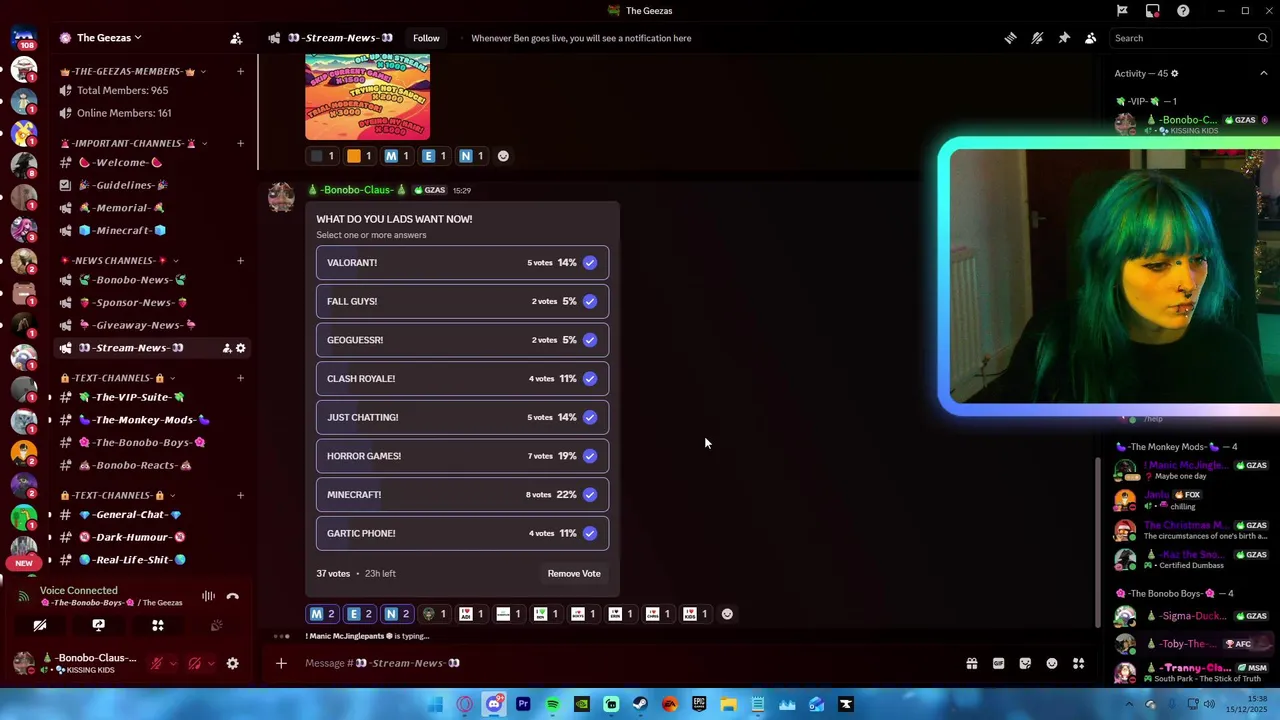Toggle vote for HORROR GAMES! poll option
Image resolution: width=1280 pixels, height=720 pixels.
462,456
